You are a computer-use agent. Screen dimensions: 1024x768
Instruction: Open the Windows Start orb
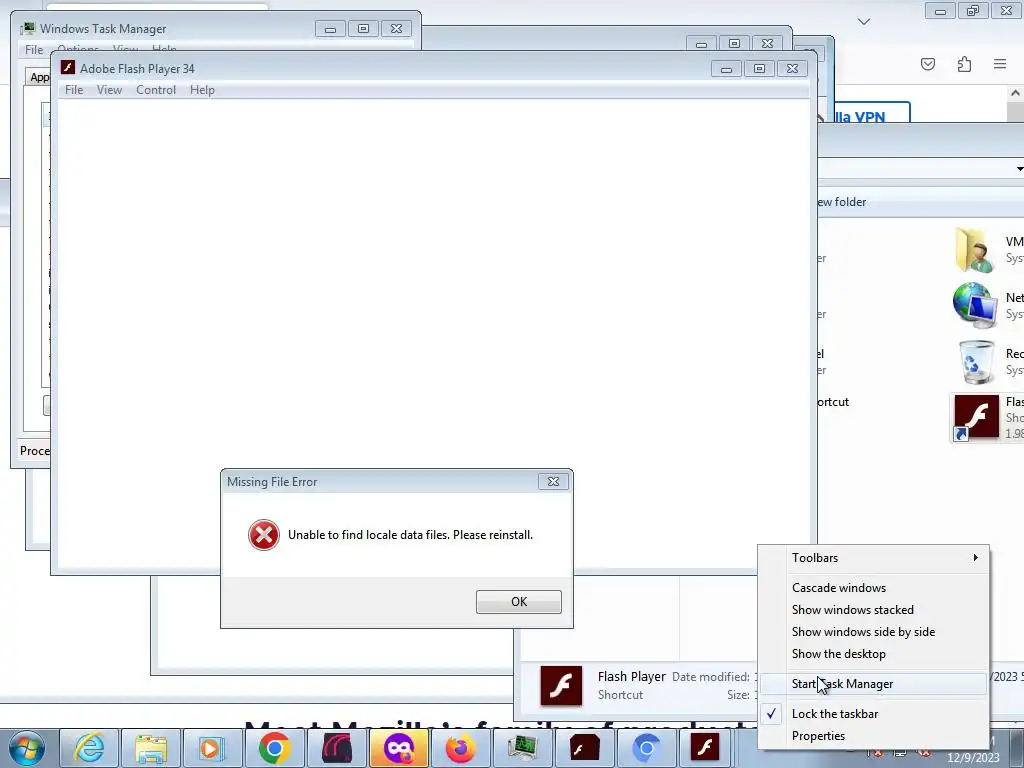coord(26,748)
